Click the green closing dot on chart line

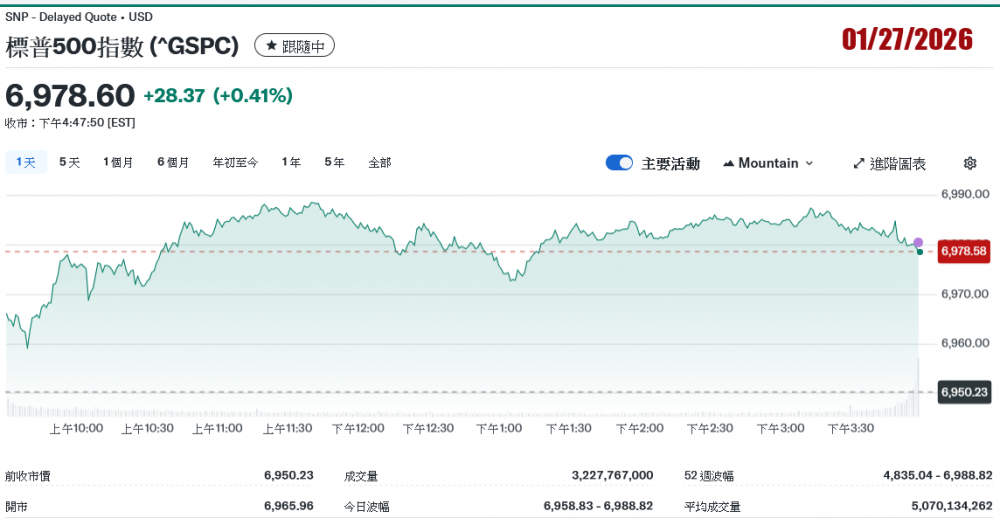point(919,251)
